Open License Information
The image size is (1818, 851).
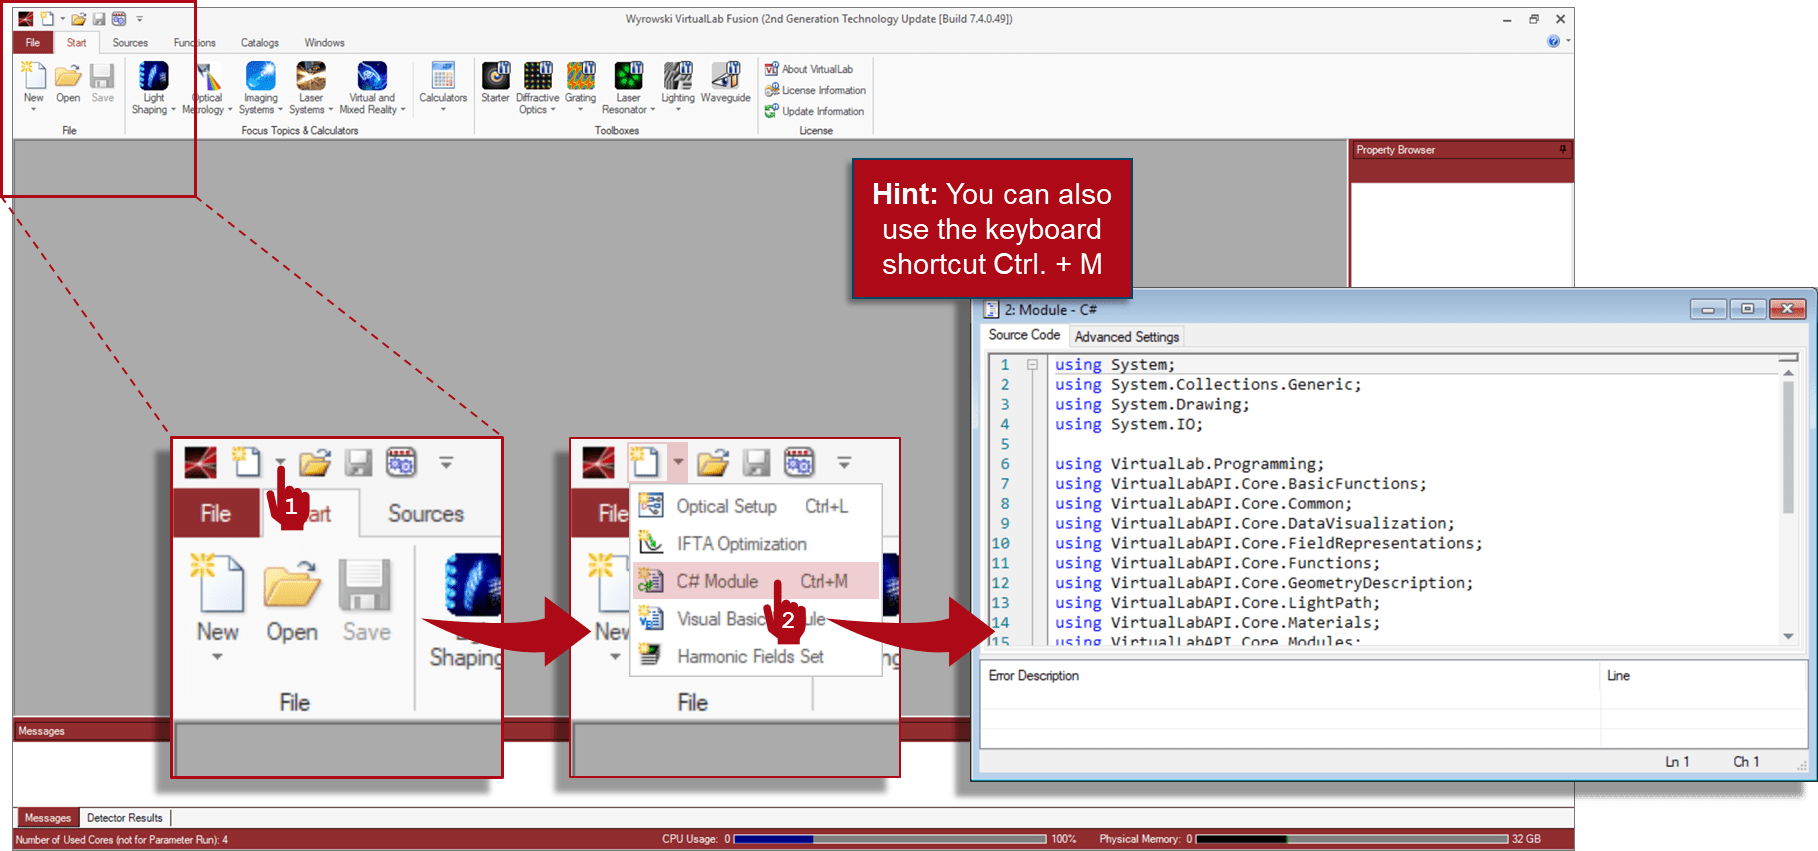point(815,90)
